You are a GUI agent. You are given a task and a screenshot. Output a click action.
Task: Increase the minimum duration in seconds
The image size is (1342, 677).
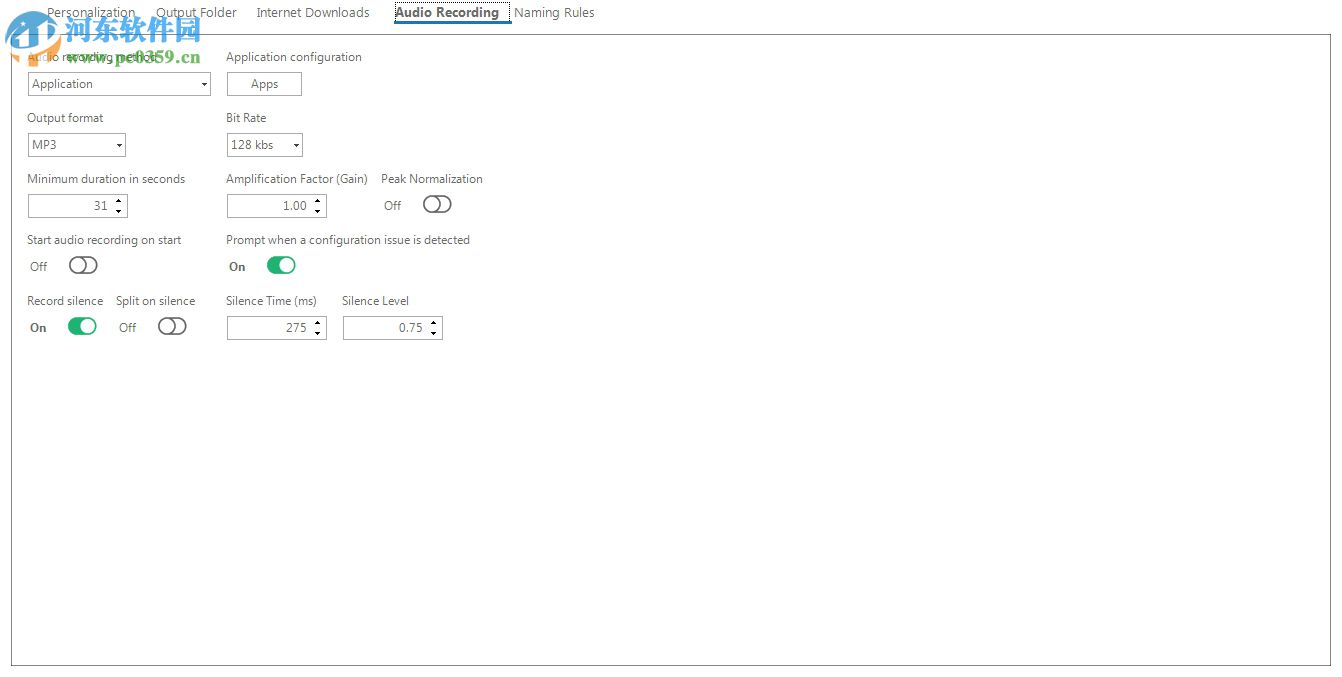[119, 201]
